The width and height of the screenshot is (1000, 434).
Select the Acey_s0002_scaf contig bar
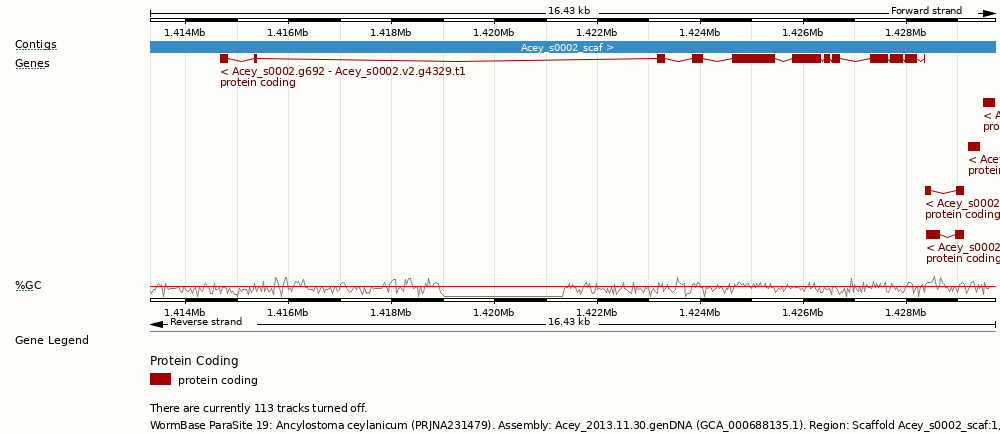[x=567, y=47]
